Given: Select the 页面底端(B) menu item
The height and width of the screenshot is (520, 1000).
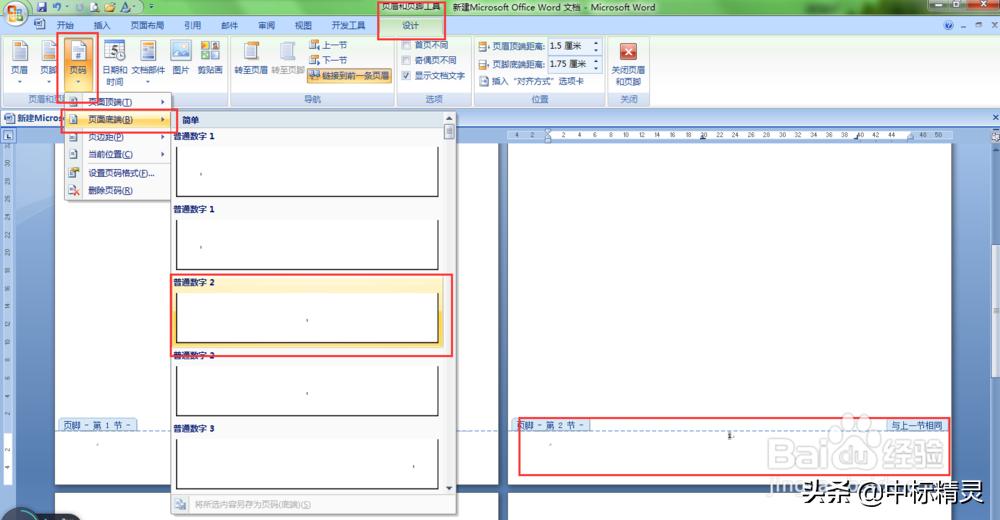Looking at the screenshot, I should tap(118, 119).
